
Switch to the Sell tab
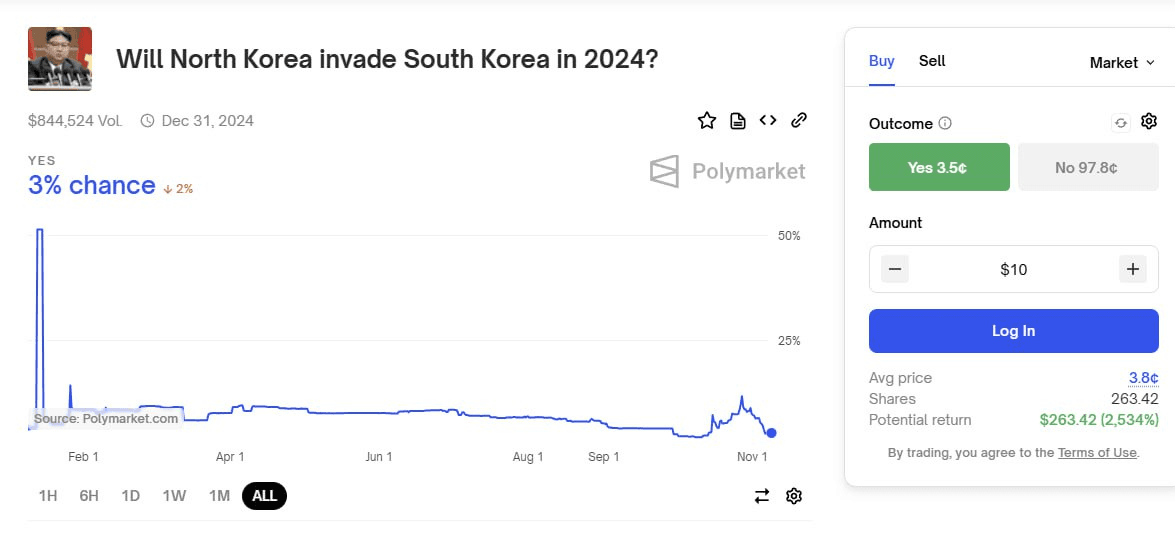(x=932, y=61)
